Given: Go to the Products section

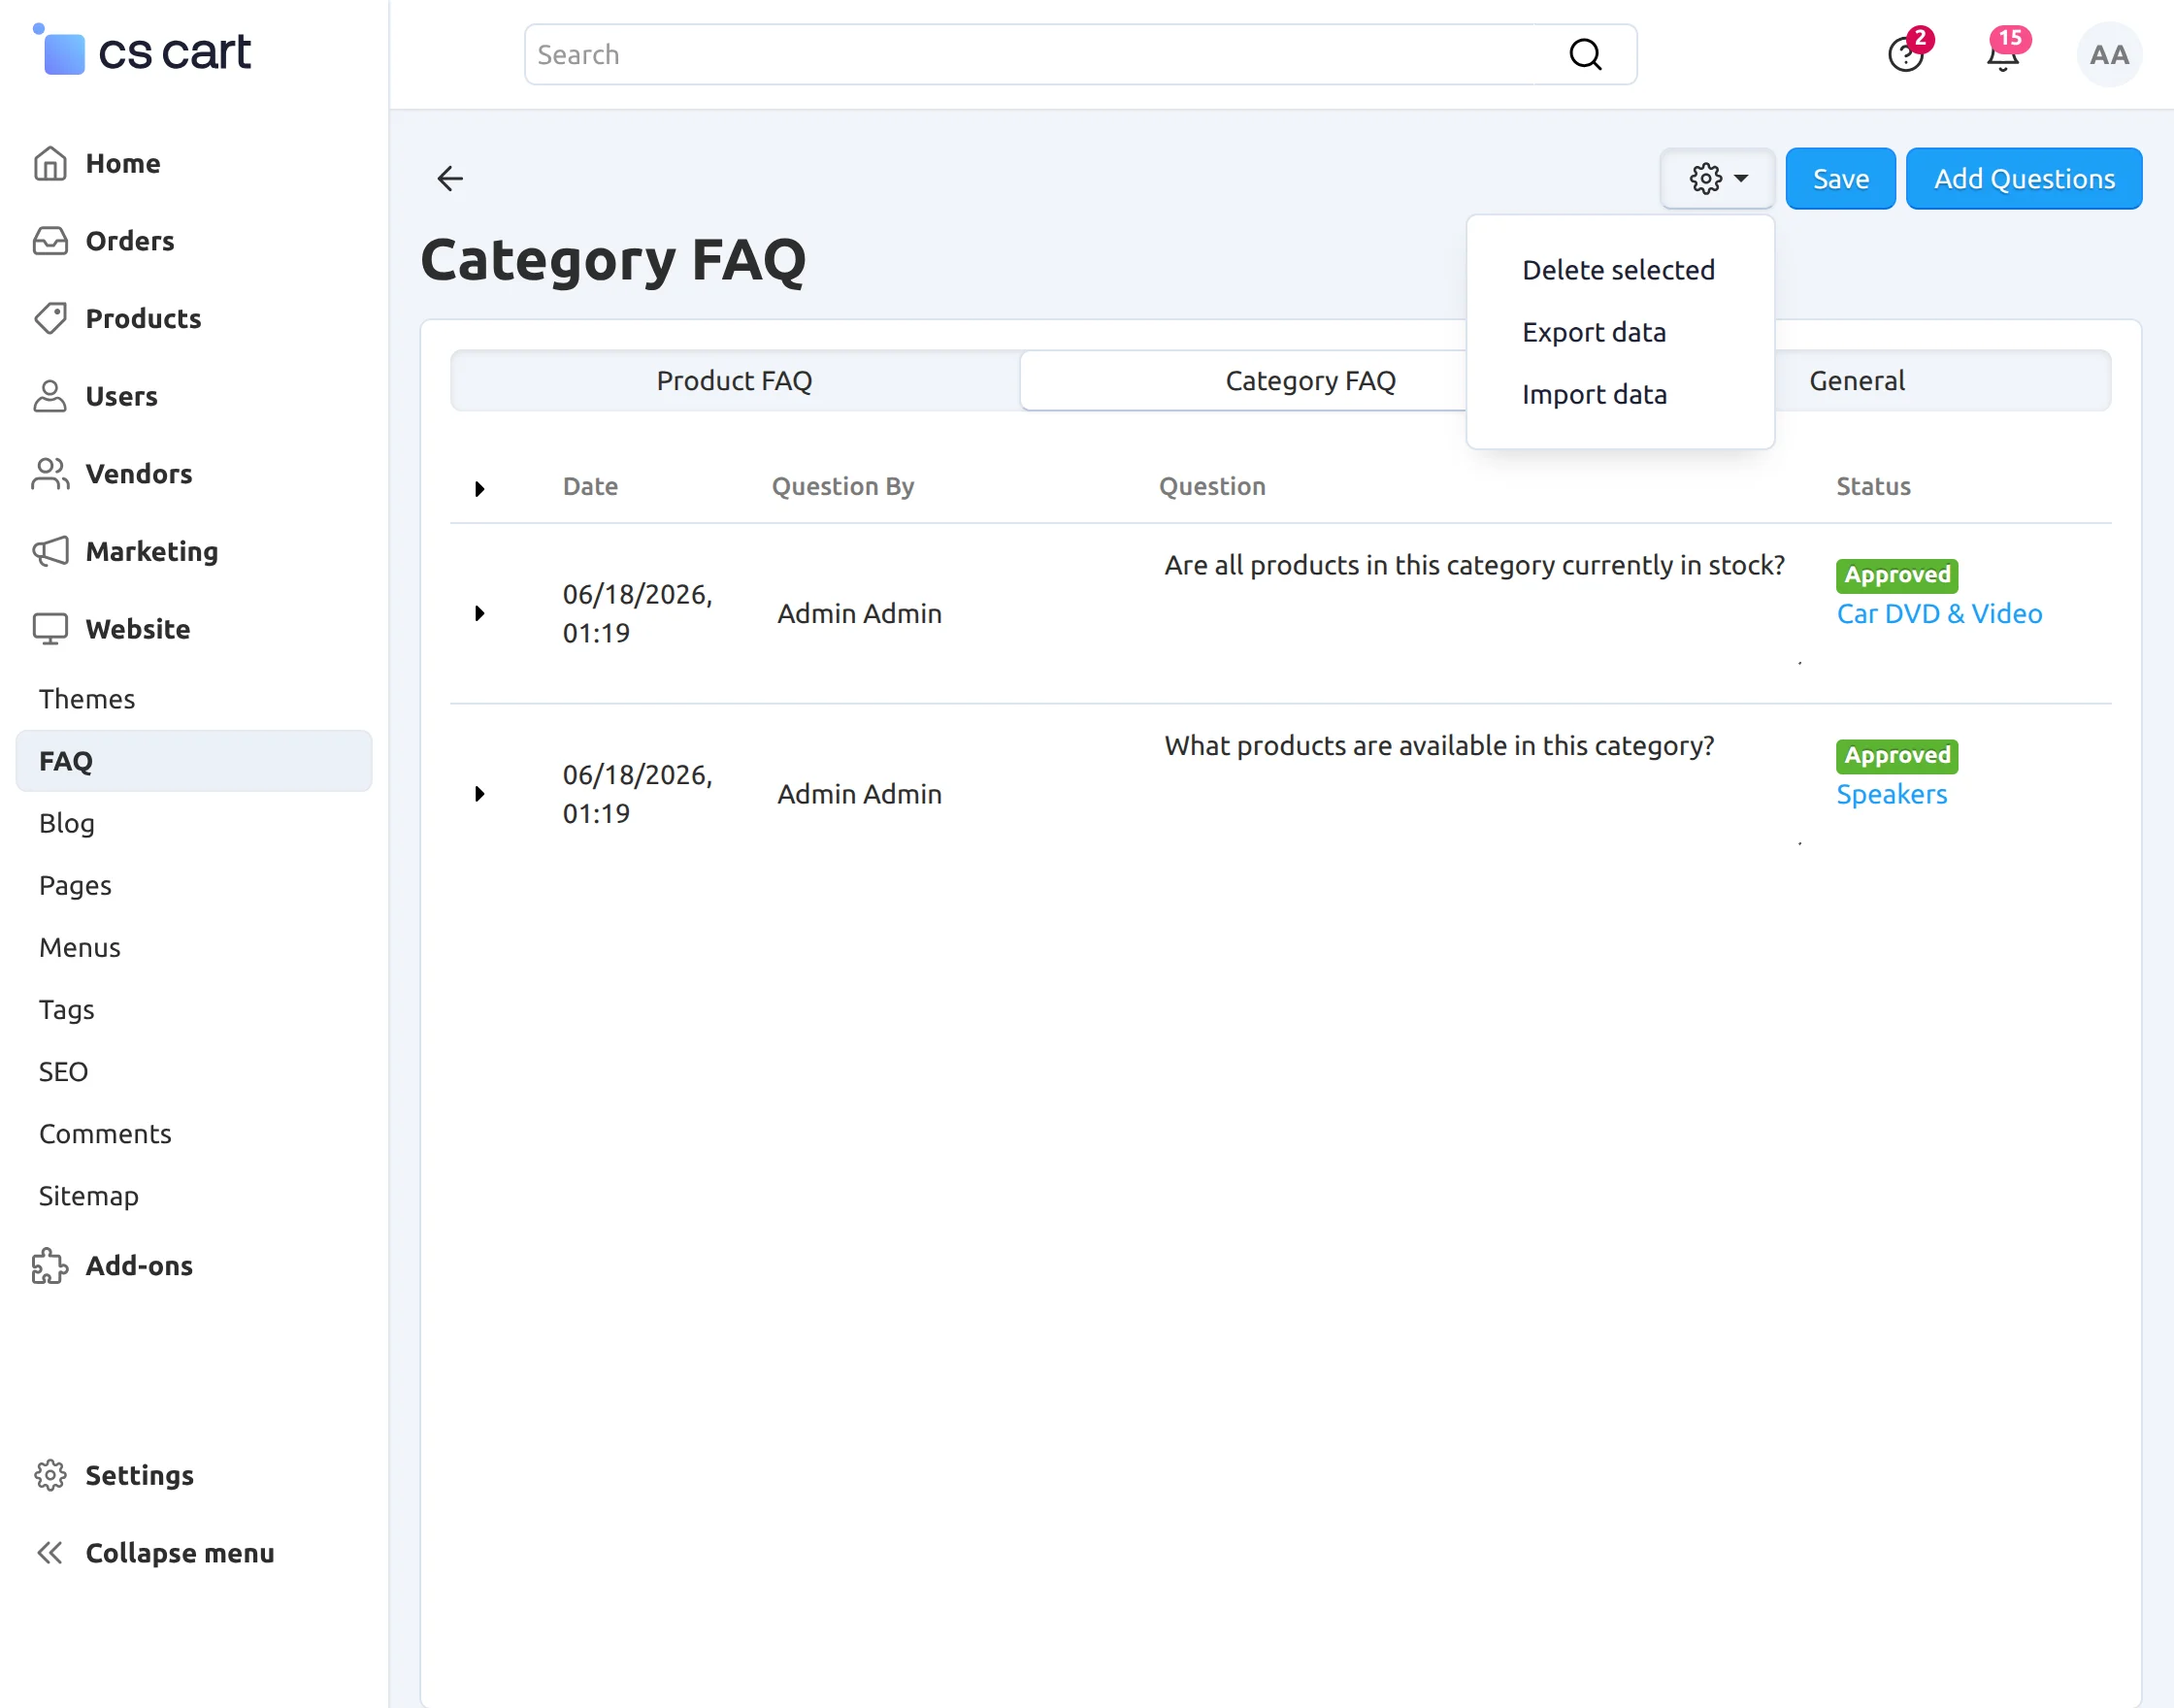Looking at the screenshot, I should [143, 318].
